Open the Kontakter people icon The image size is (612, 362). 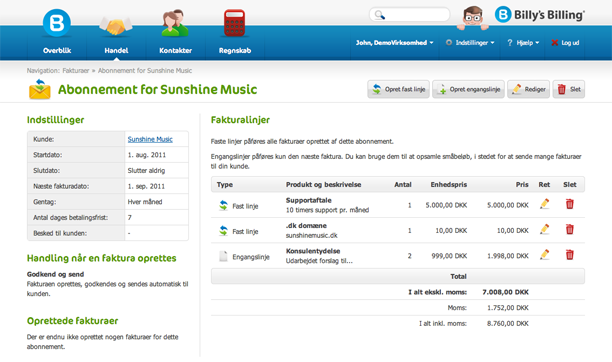175,23
